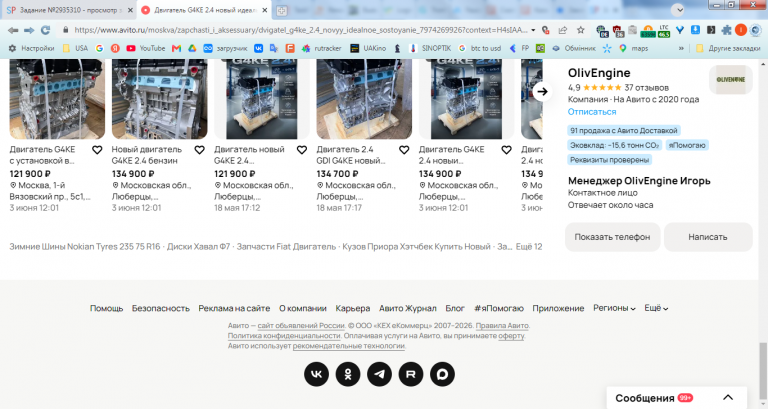
Task: Open the Реклама на сайте footer link
Action: click(234, 308)
